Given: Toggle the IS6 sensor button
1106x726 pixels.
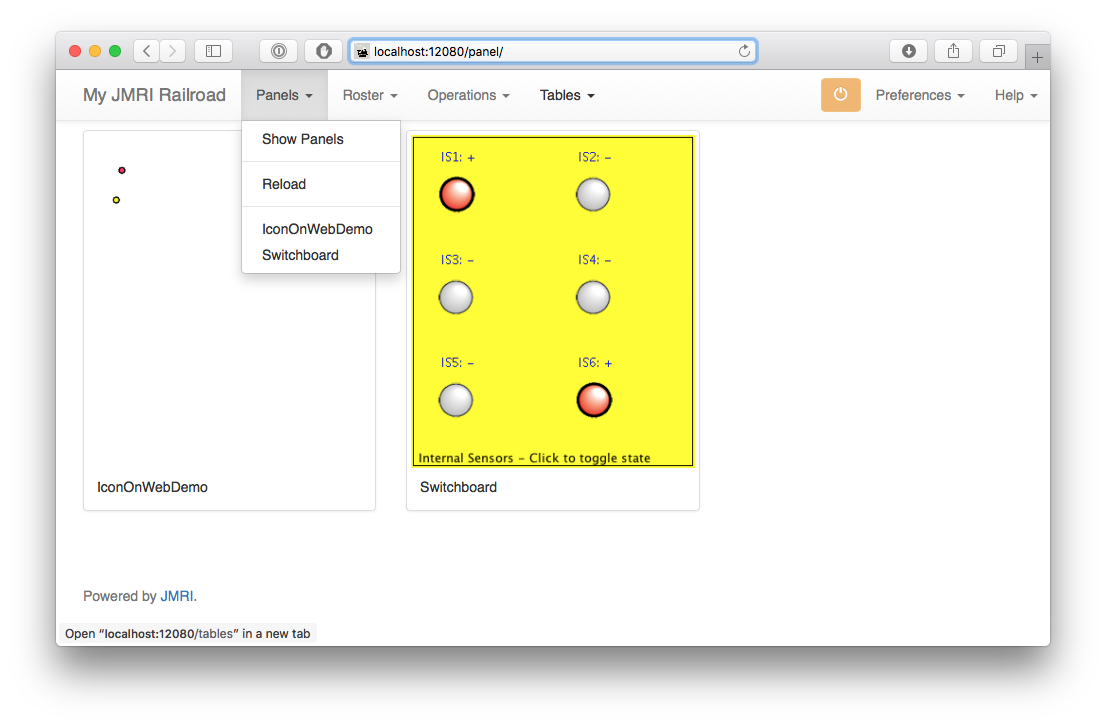Looking at the screenshot, I should tap(594, 400).
